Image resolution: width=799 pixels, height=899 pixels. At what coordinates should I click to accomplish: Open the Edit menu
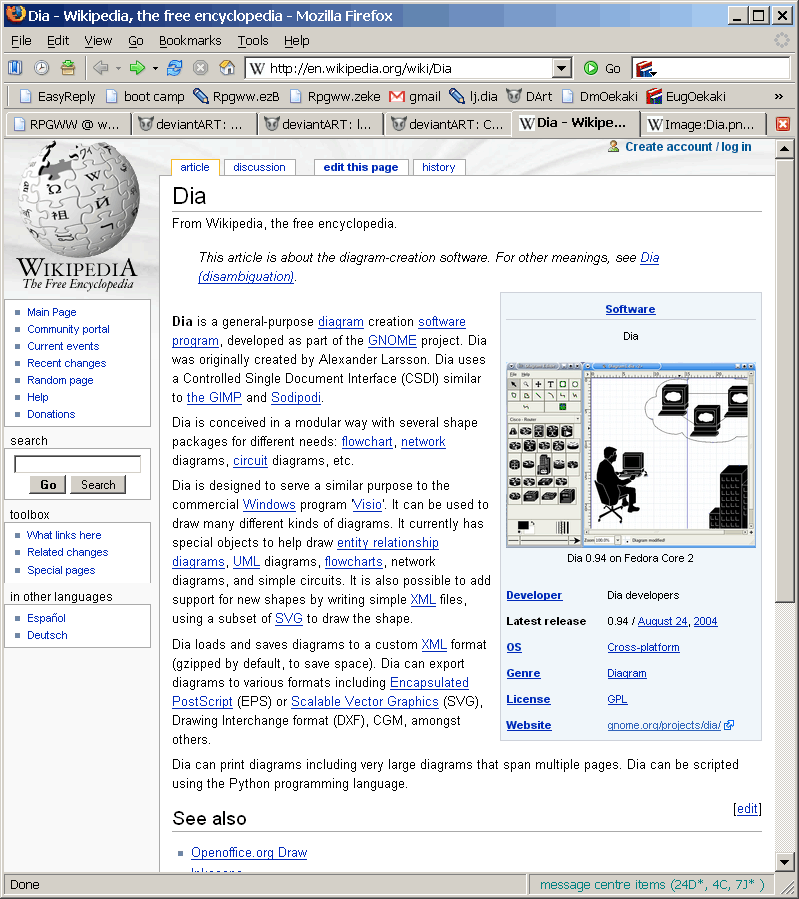click(58, 41)
